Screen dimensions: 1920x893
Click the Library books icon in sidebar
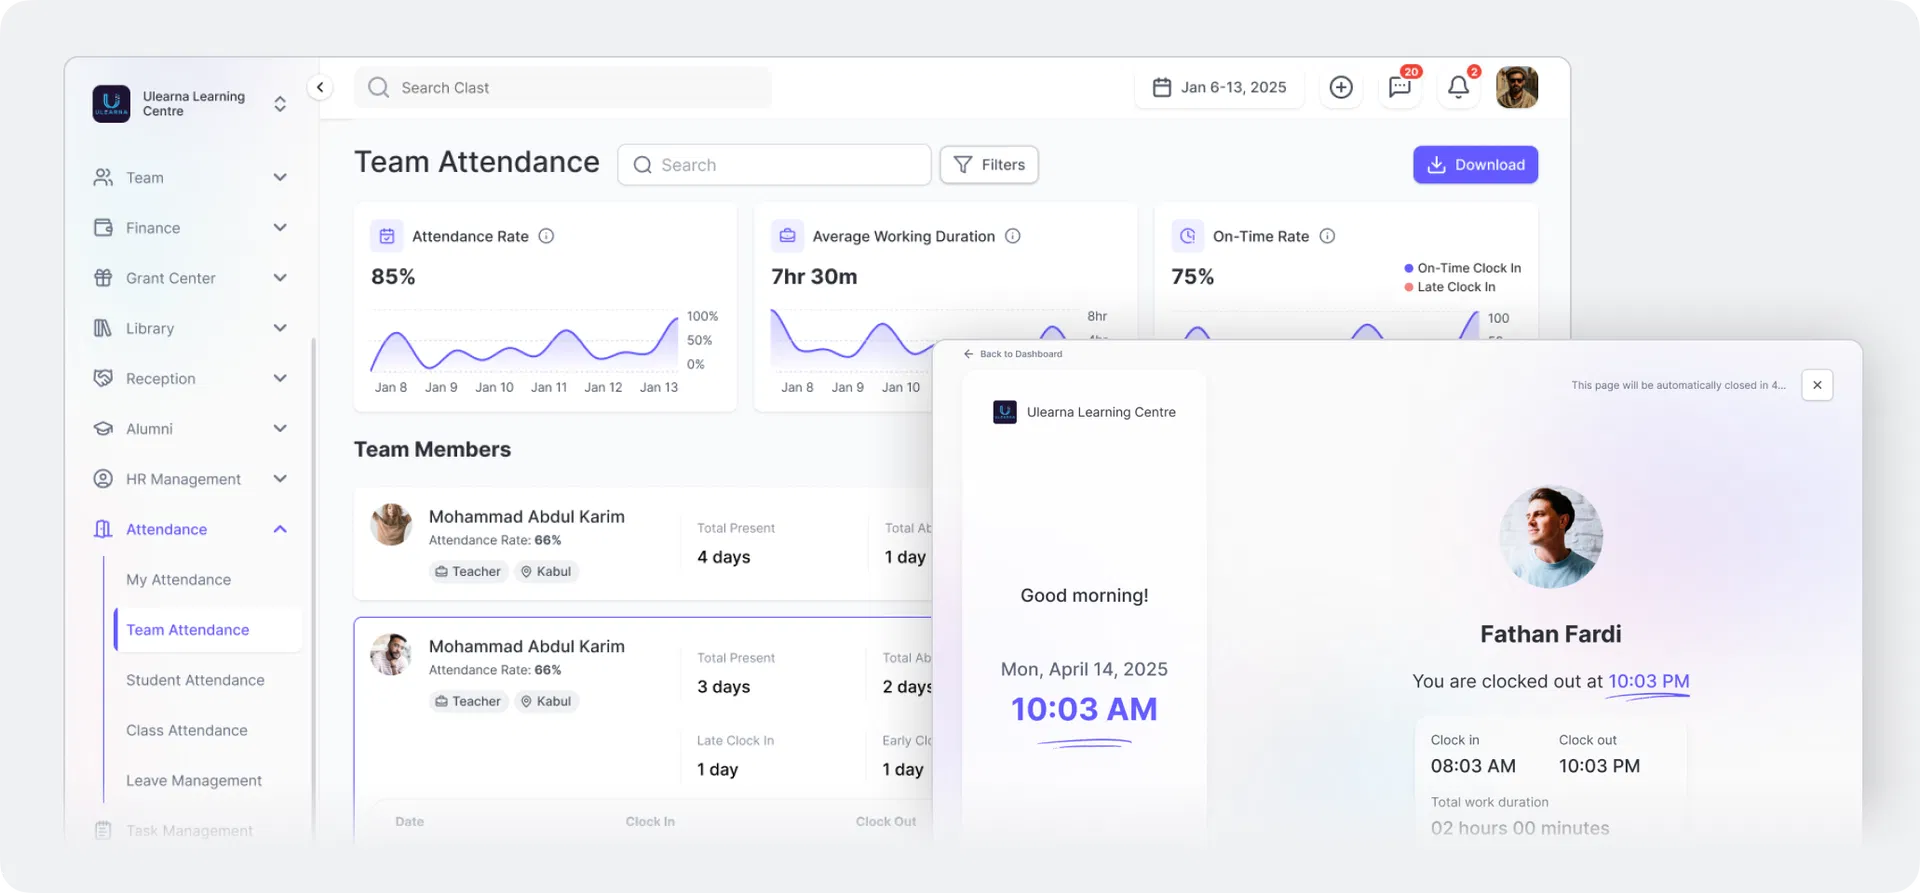click(x=103, y=328)
